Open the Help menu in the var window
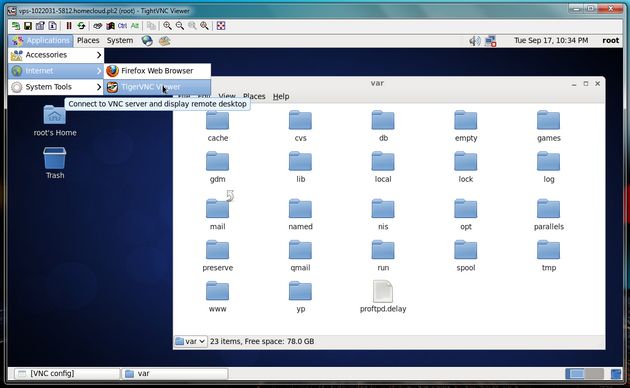The height and width of the screenshot is (388, 630). [x=281, y=96]
